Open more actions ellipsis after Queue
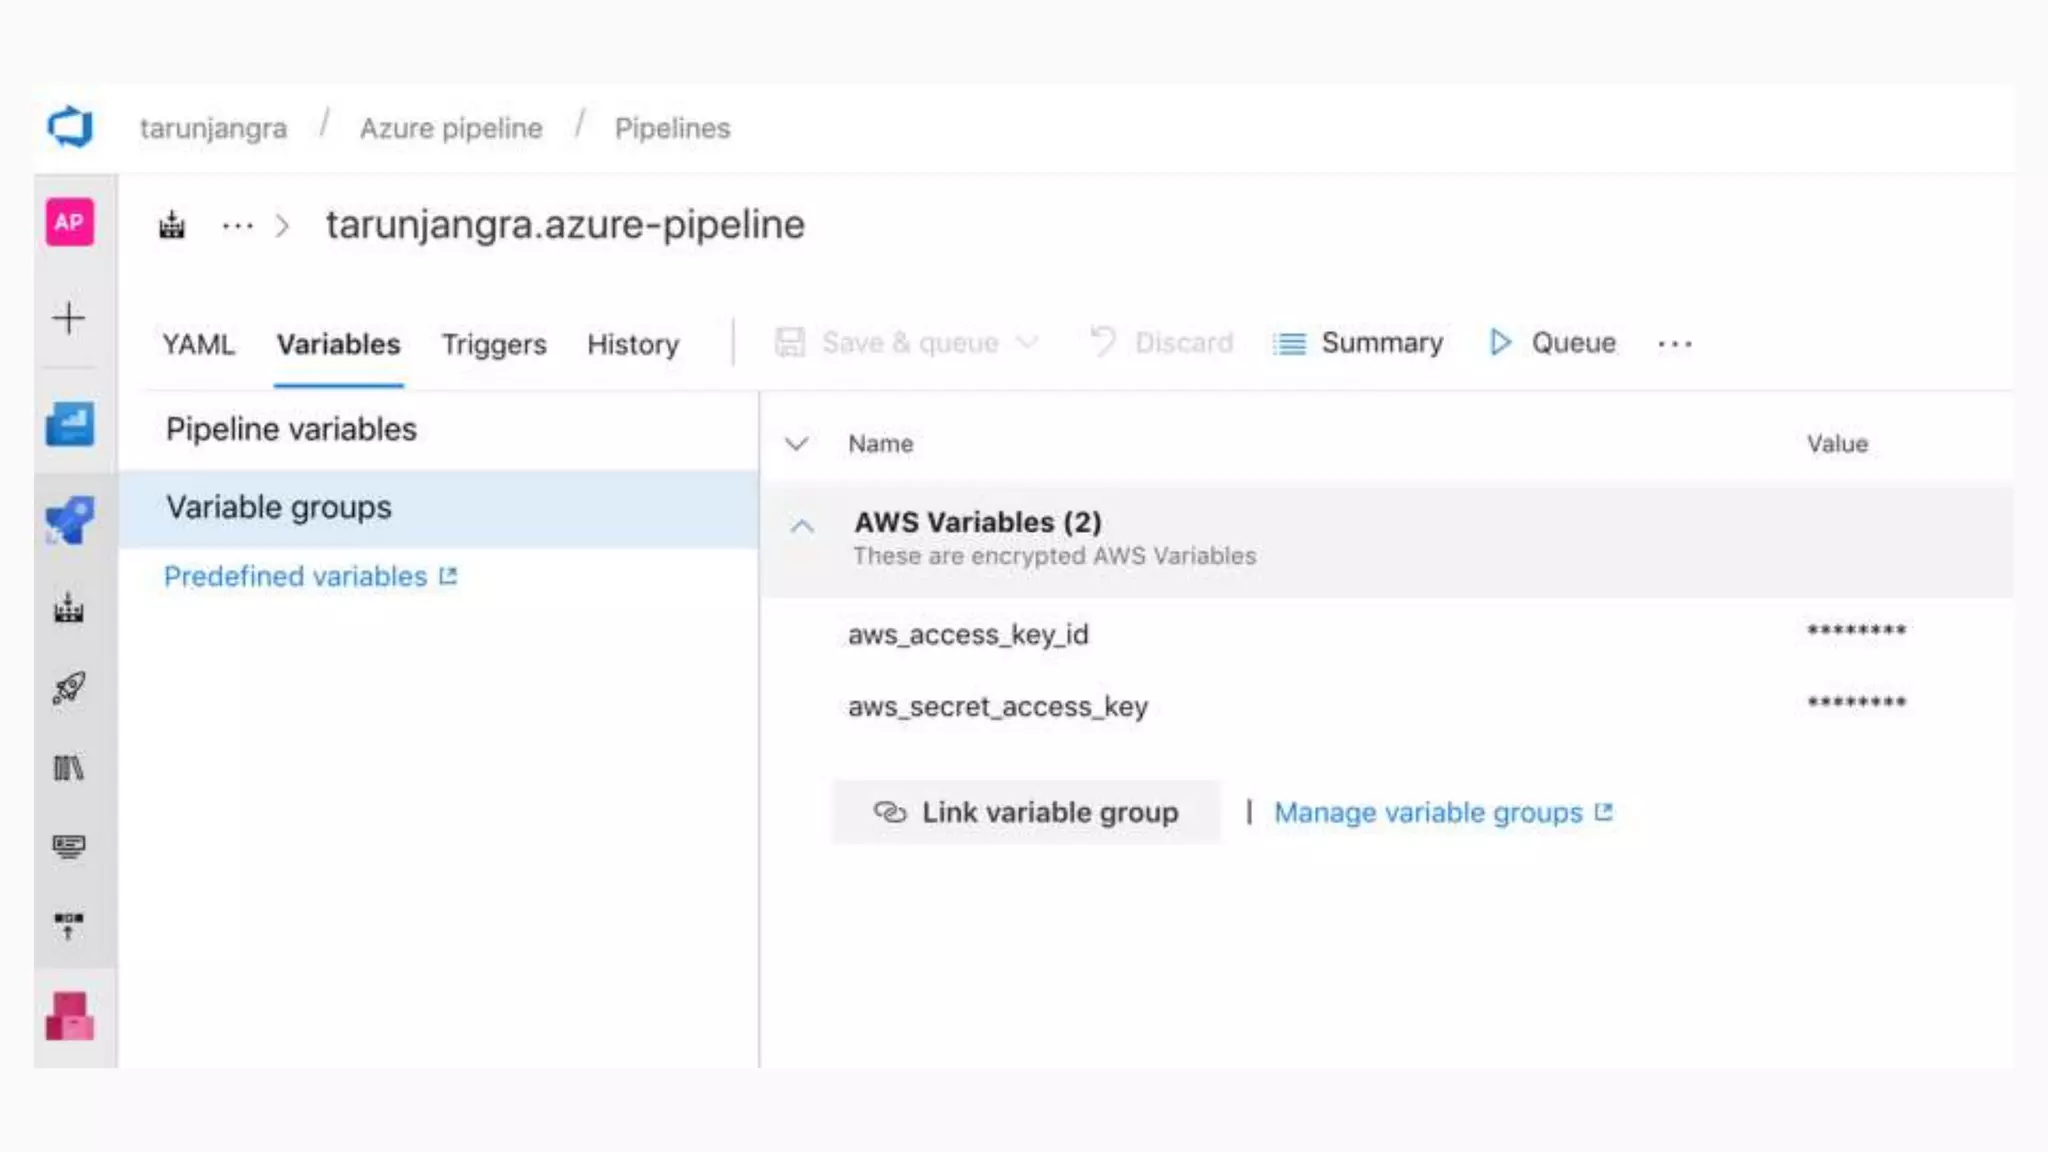Screen dimensions: 2048x1152 [1674, 344]
